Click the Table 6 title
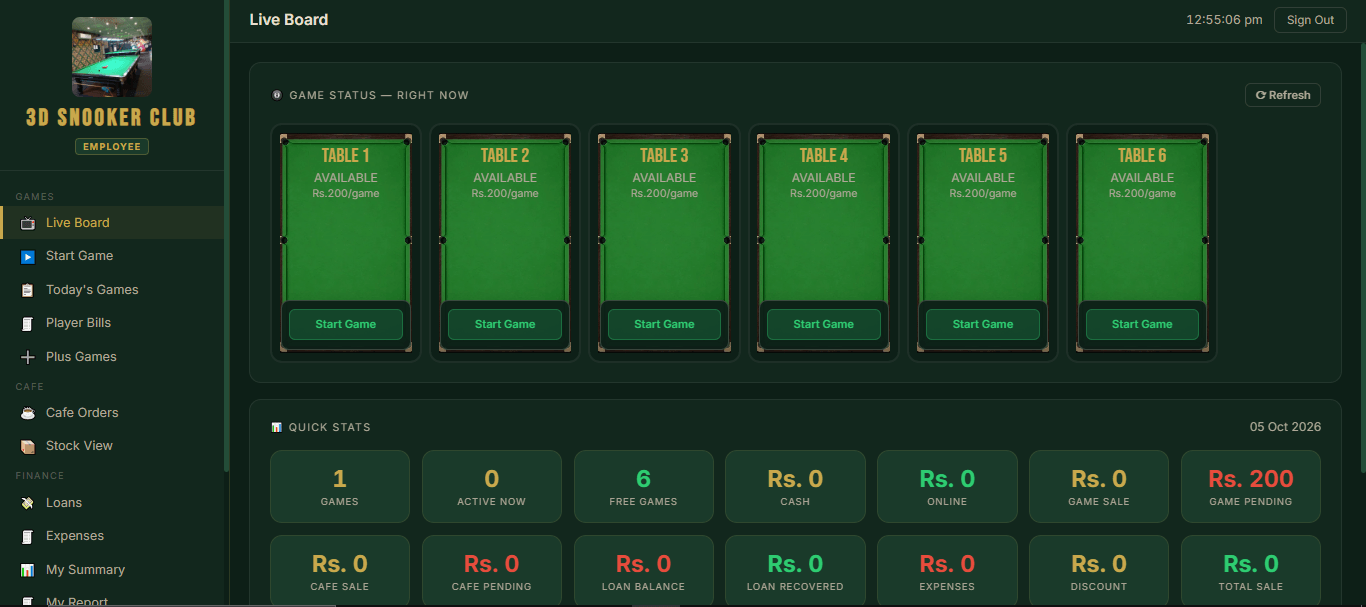Viewport: 1366px width, 607px height. [1142, 155]
